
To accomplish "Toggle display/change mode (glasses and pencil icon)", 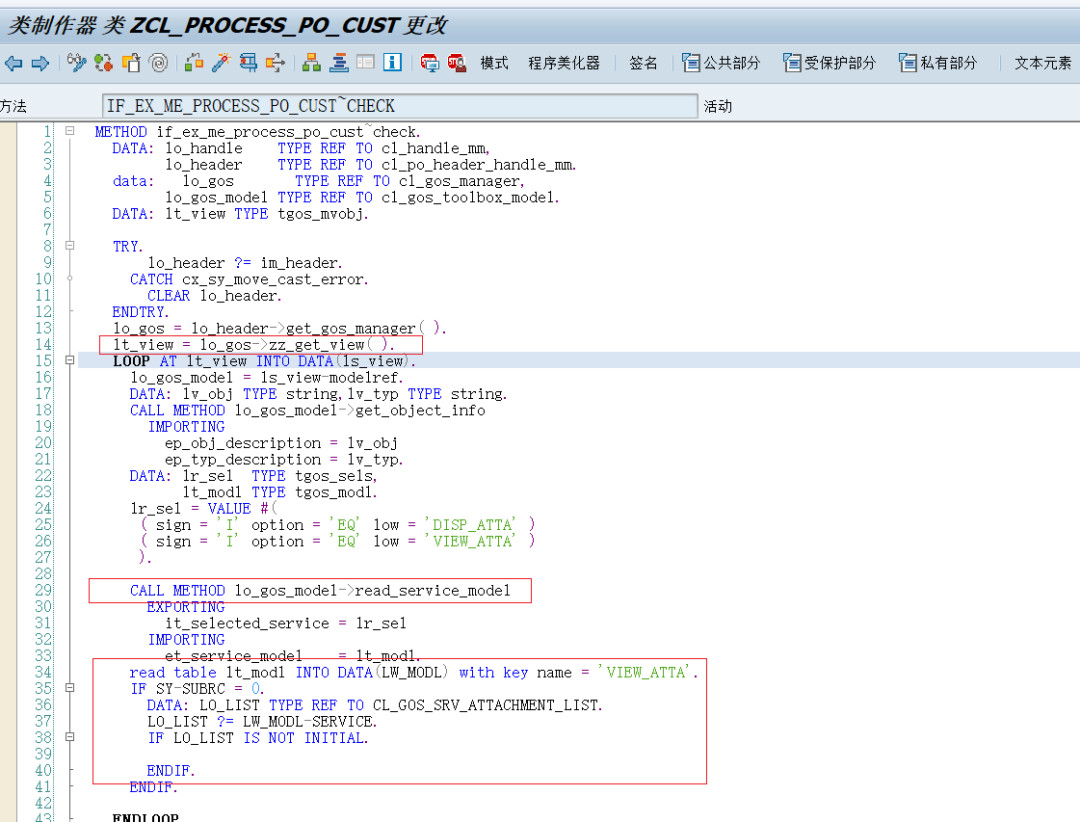I will click(x=76, y=63).
